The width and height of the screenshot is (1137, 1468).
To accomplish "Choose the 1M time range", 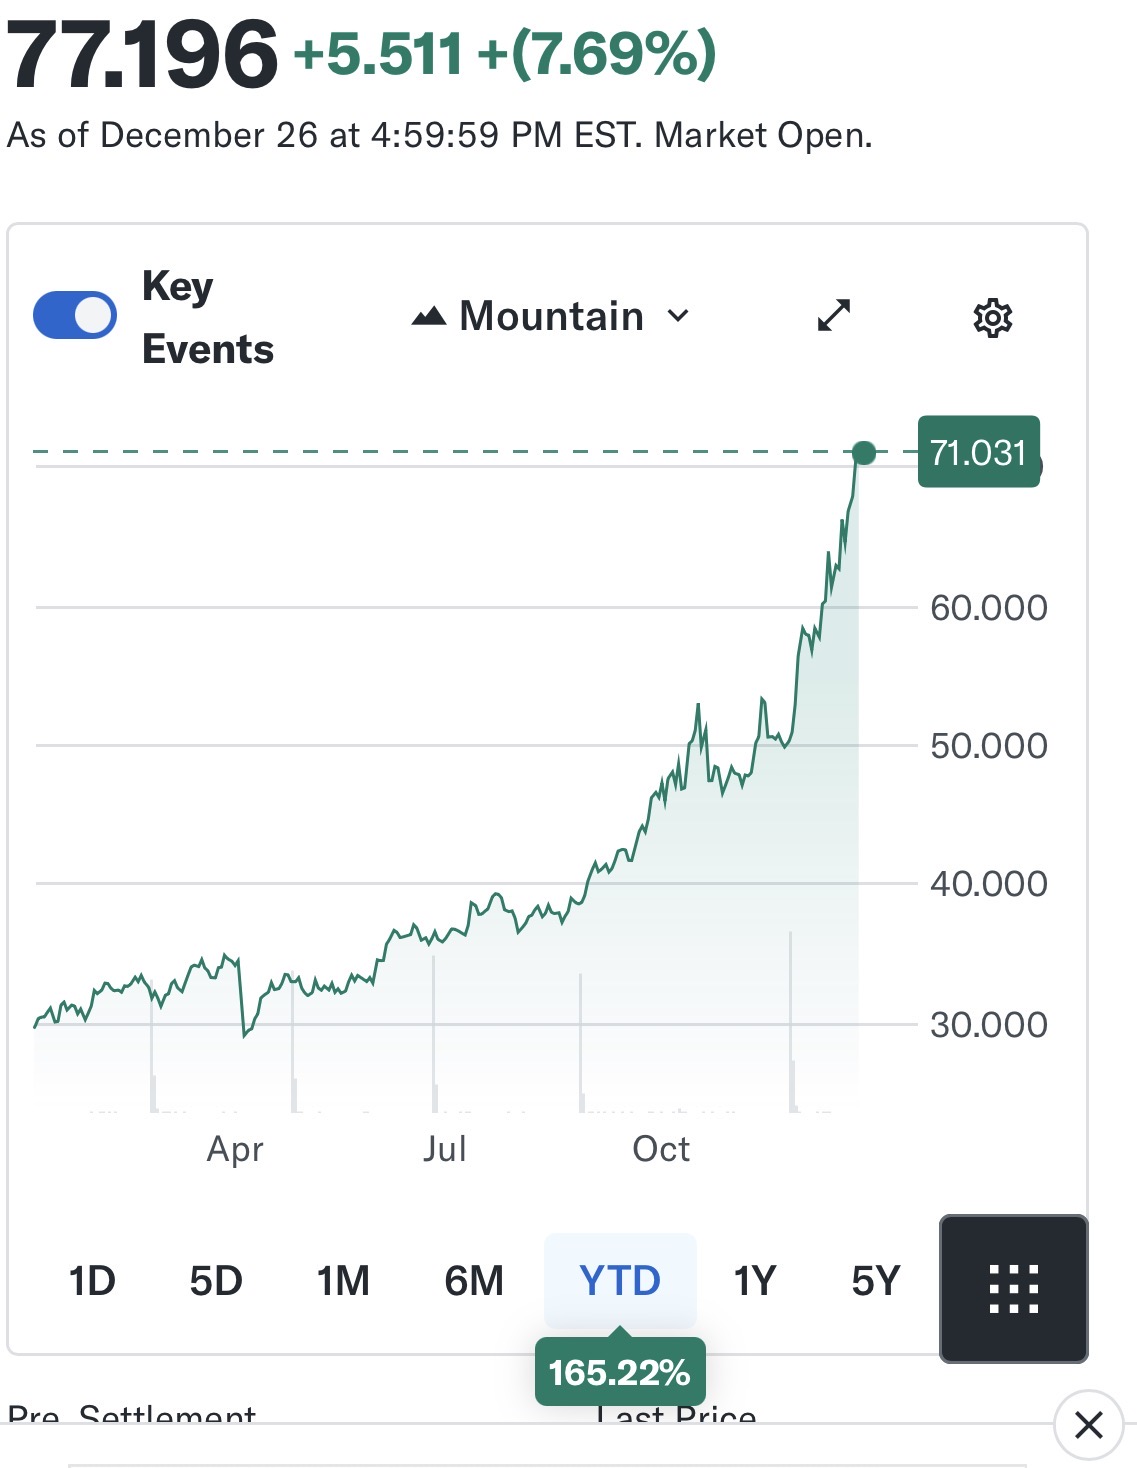I will [x=343, y=1281].
